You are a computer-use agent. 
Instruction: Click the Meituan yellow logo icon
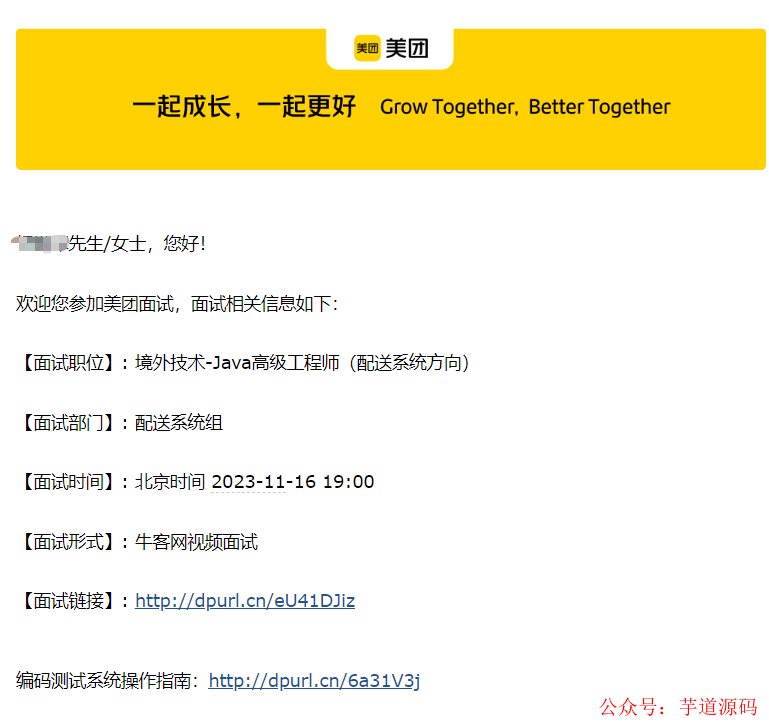367,49
